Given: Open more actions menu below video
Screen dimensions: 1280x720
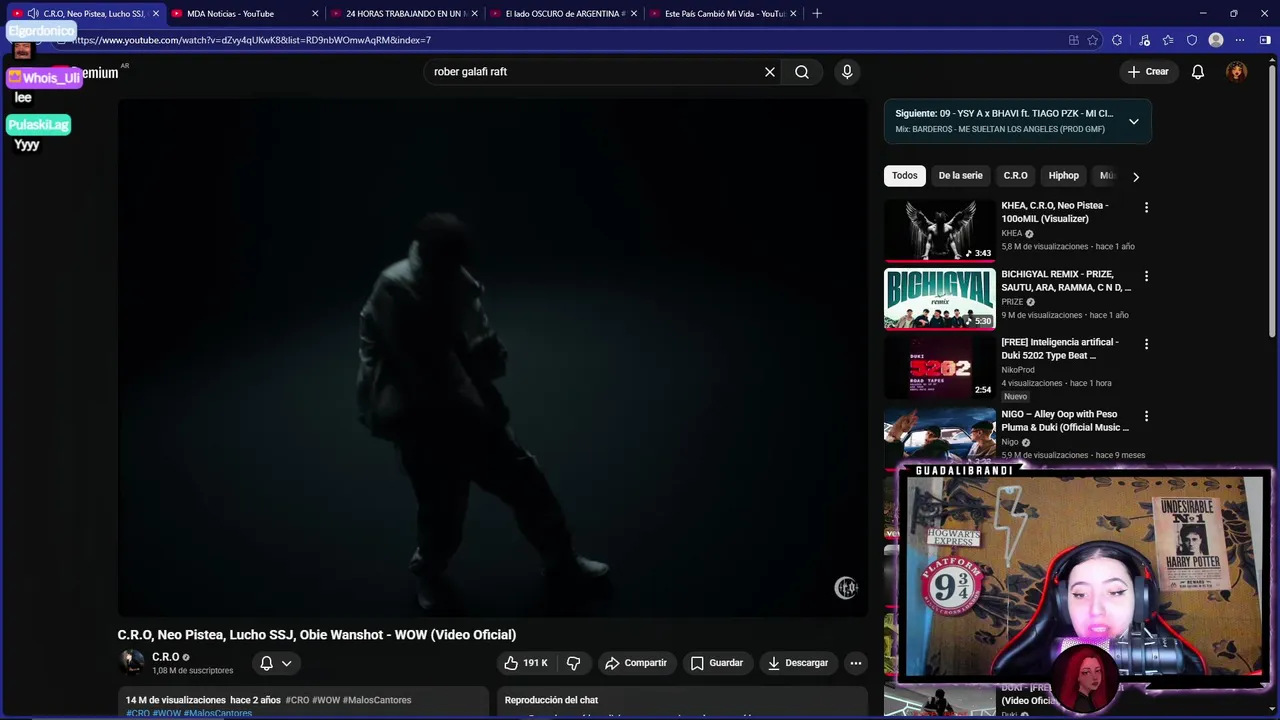Looking at the screenshot, I should pyautogui.click(x=855, y=663).
